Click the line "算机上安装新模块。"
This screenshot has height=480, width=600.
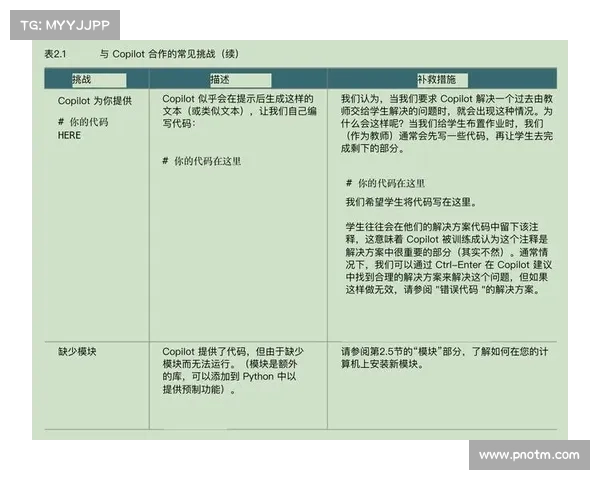383,364
